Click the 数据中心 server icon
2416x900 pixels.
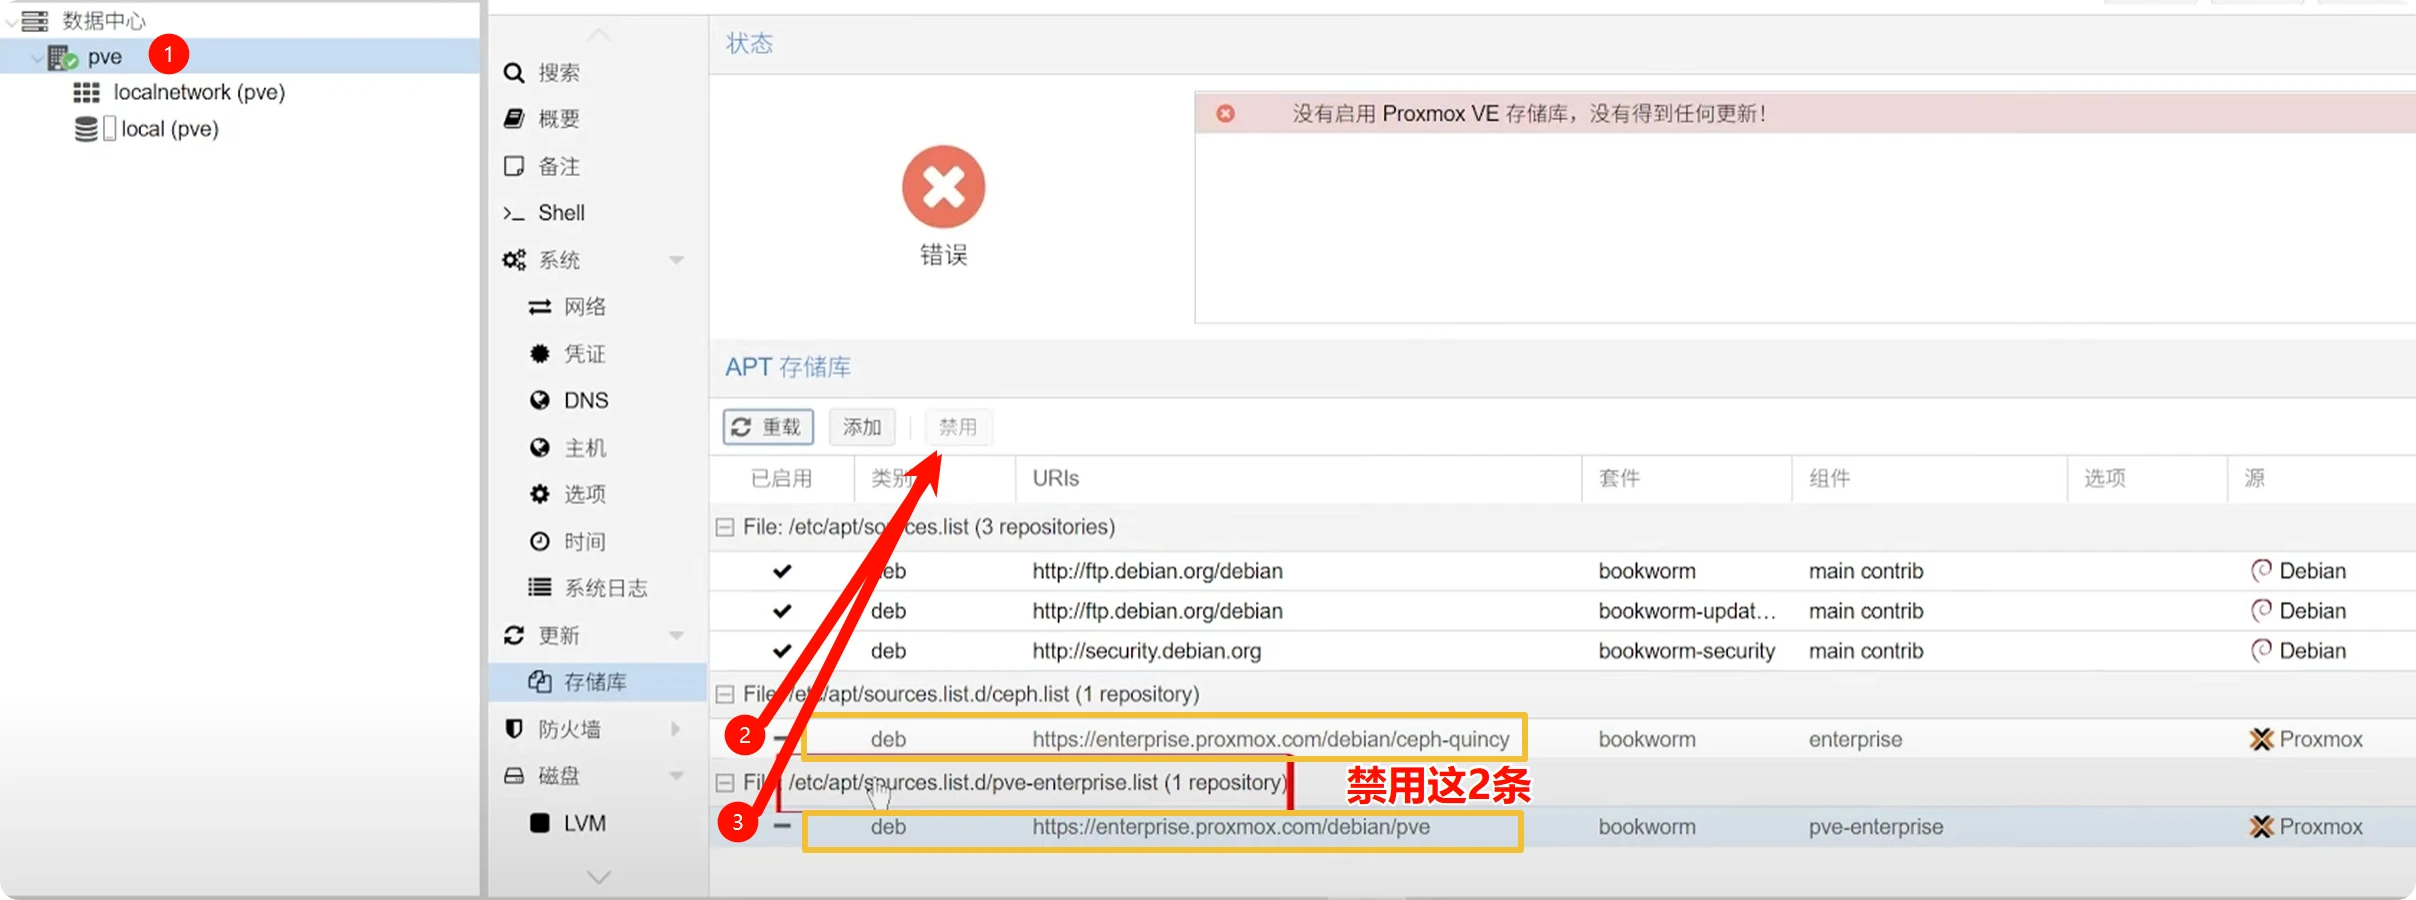coord(35,20)
